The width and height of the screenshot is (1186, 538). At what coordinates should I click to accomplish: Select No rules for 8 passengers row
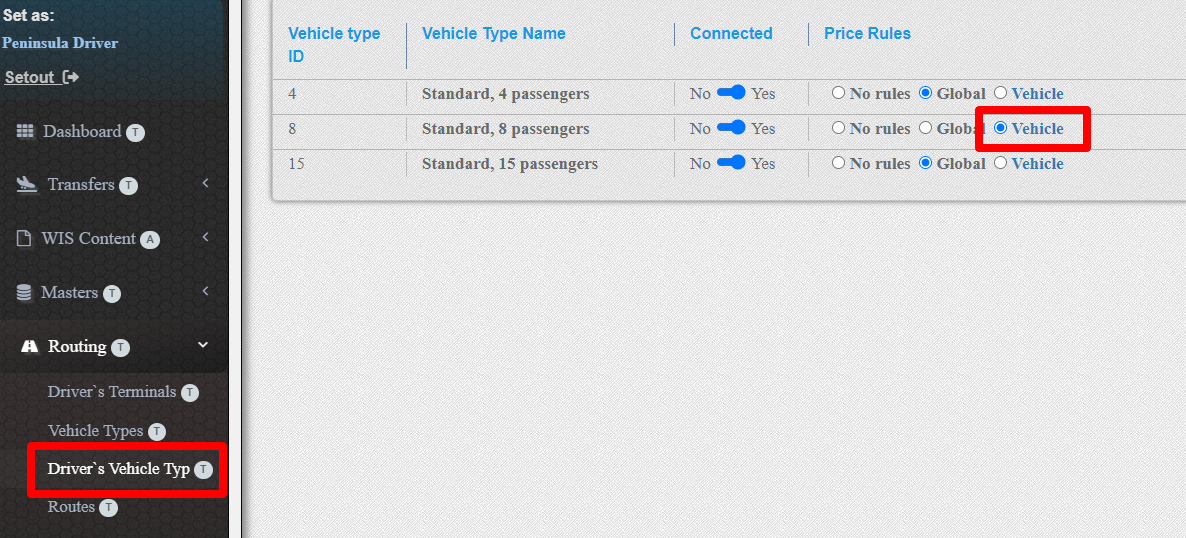coord(839,128)
